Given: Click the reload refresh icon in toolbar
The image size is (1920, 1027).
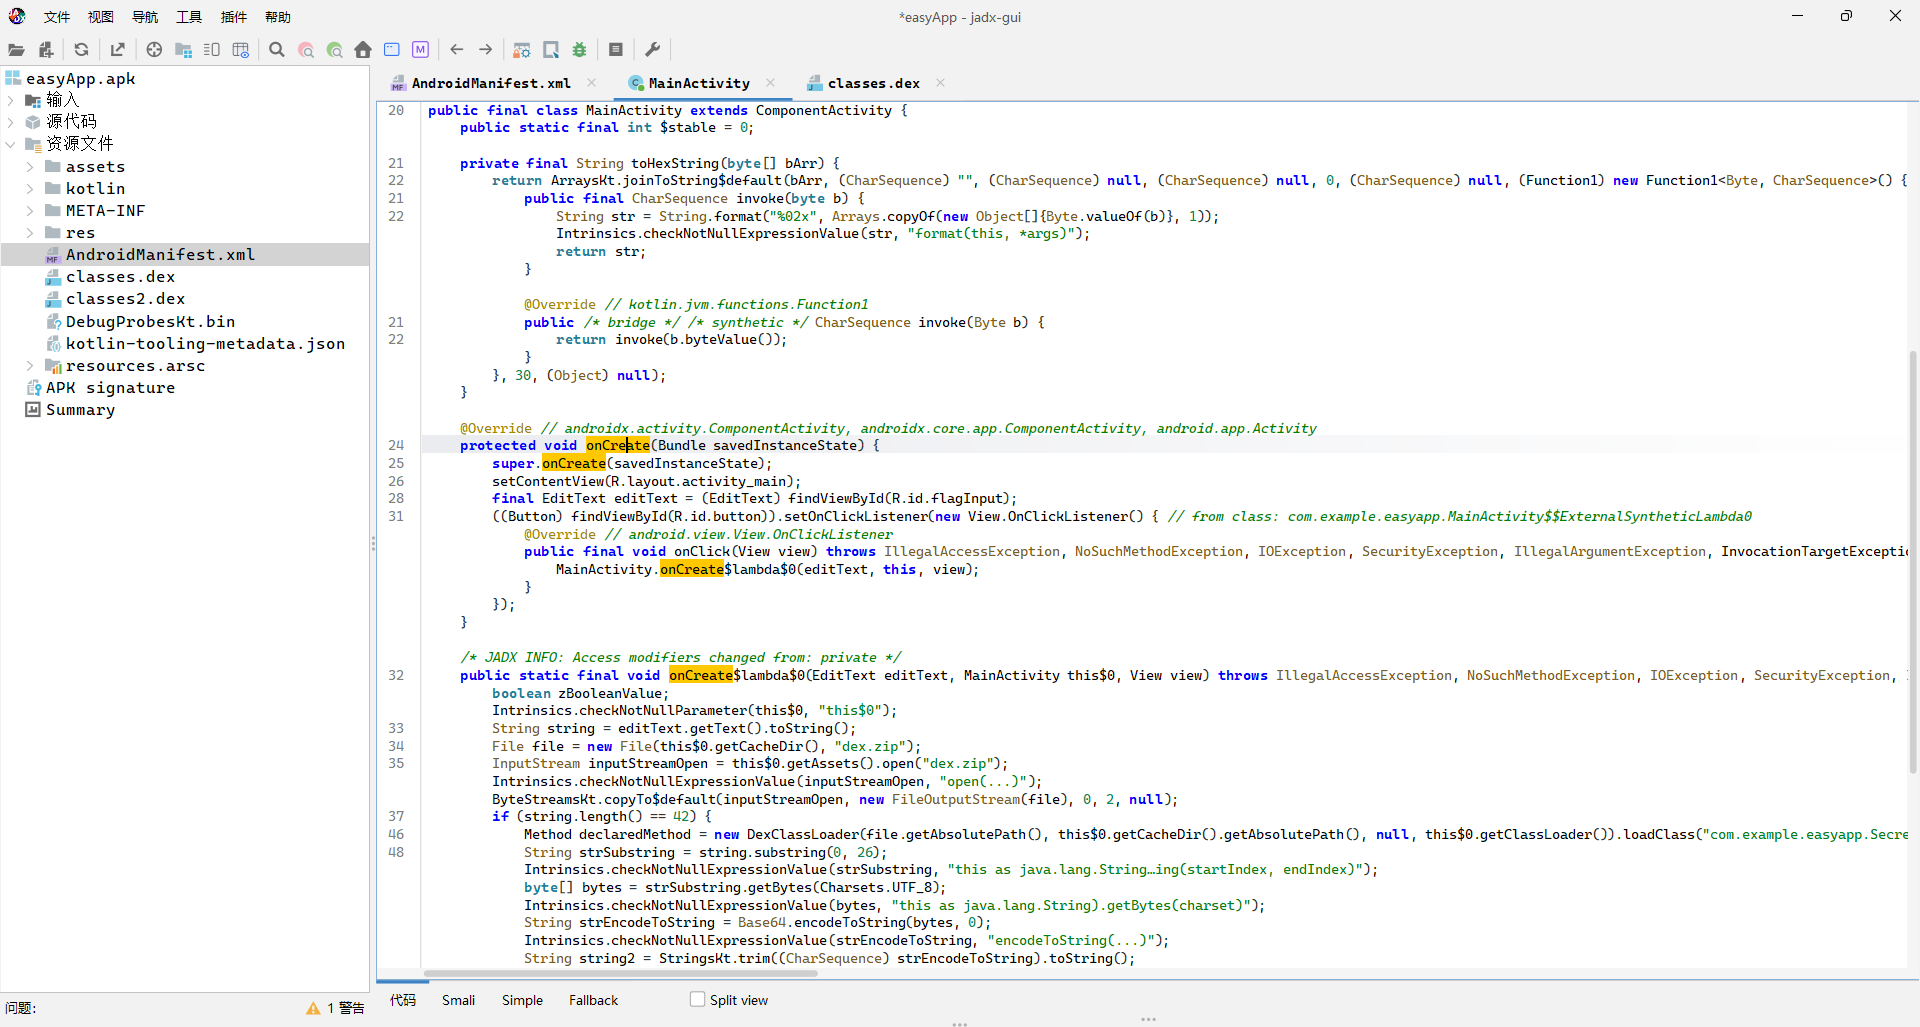Looking at the screenshot, I should 82,50.
